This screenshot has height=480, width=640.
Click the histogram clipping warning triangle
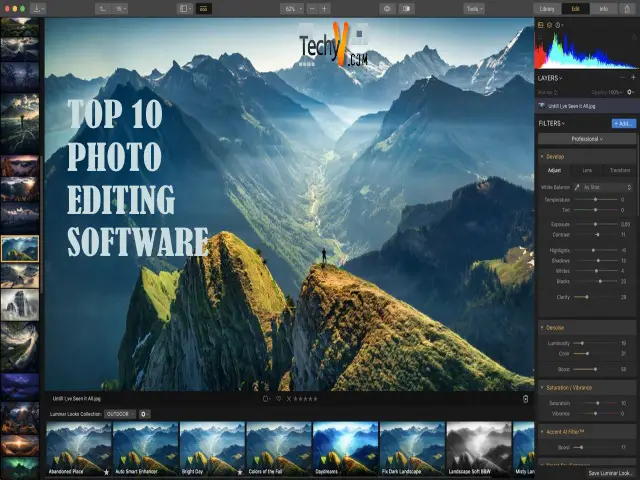point(634,37)
